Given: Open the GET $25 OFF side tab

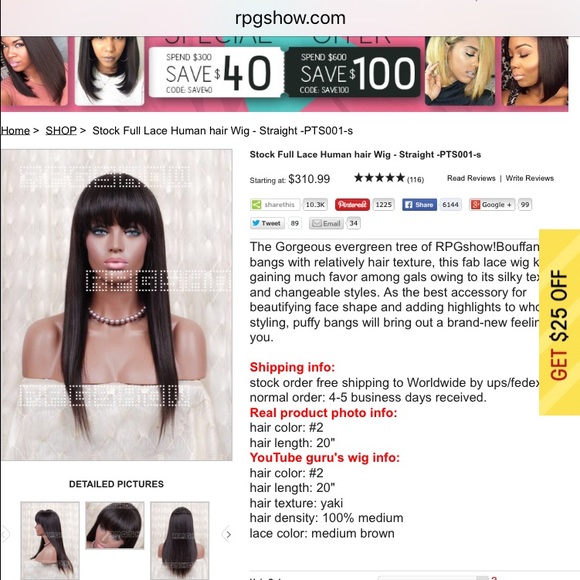Looking at the screenshot, I should point(559,322).
